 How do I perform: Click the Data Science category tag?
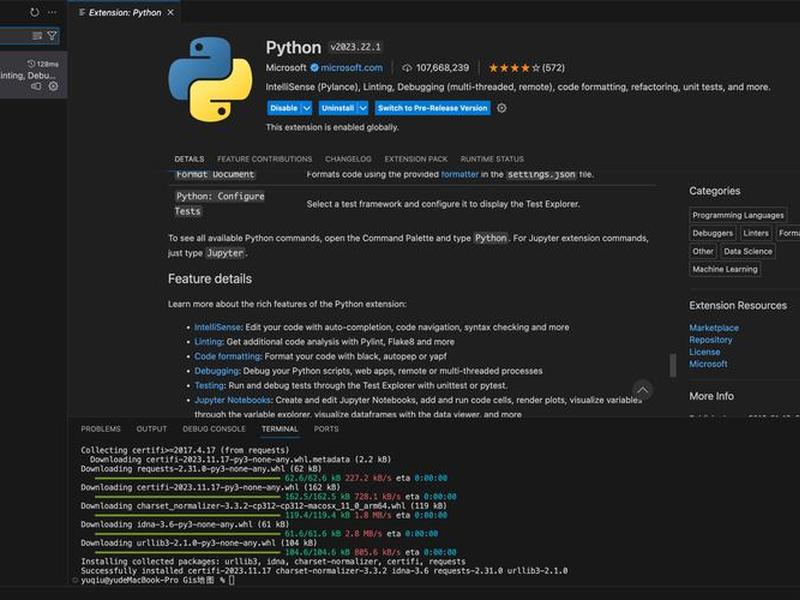click(x=747, y=252)
